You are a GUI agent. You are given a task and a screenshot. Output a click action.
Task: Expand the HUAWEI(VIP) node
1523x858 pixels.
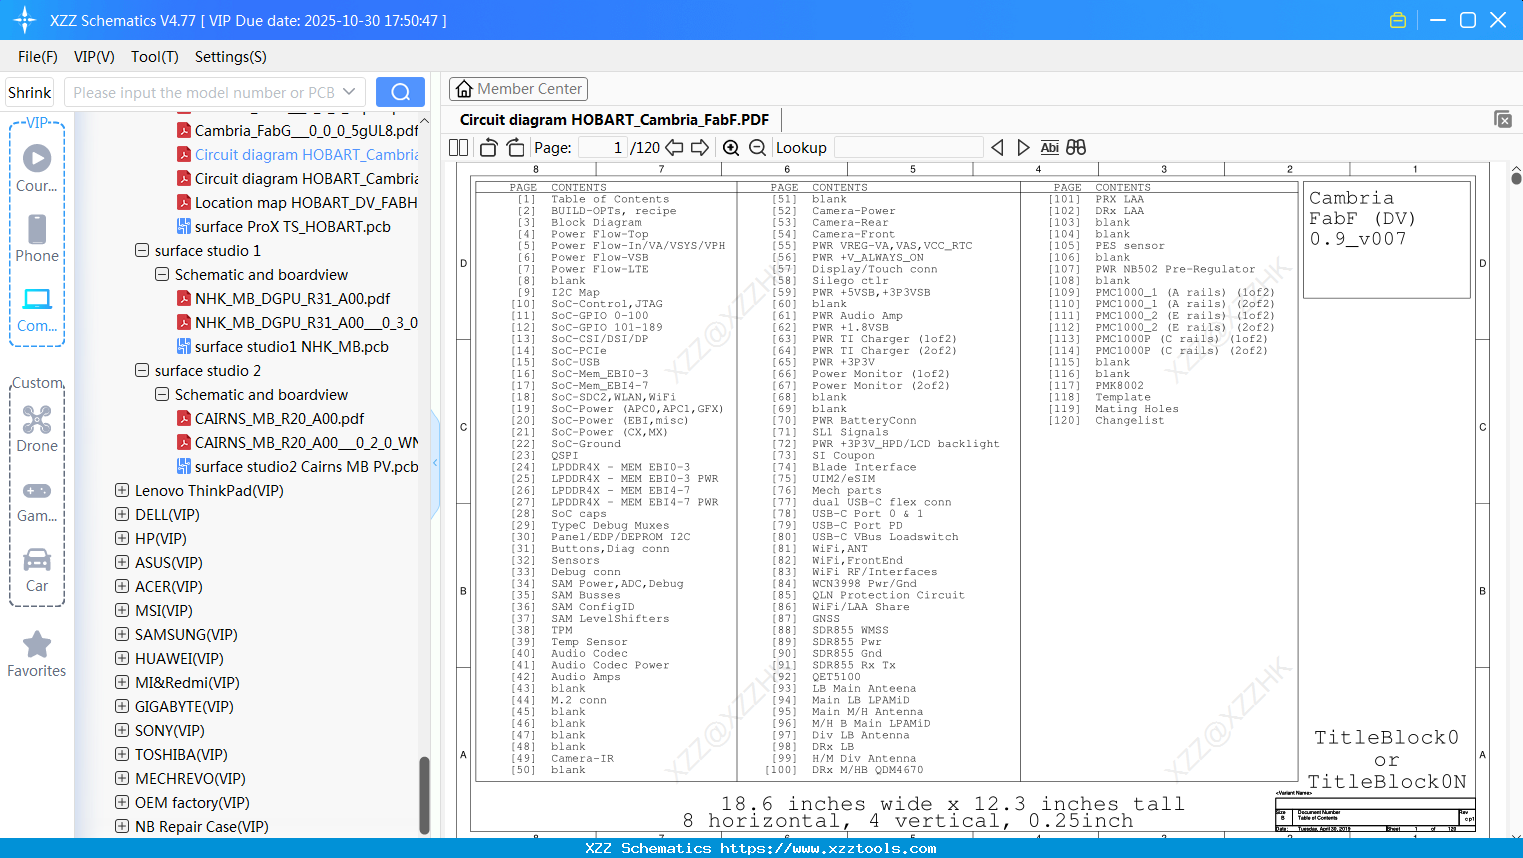pyautogui.click(x=122, y=658)
